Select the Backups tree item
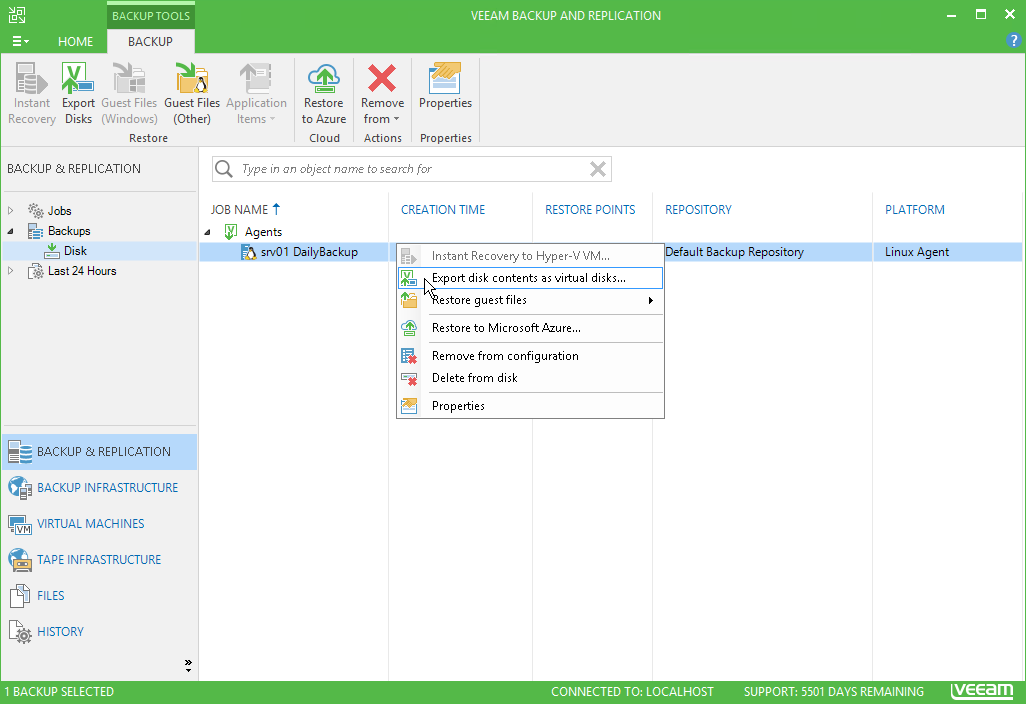The height and width of the screenshot is (704, 1026). pos(69,231)
